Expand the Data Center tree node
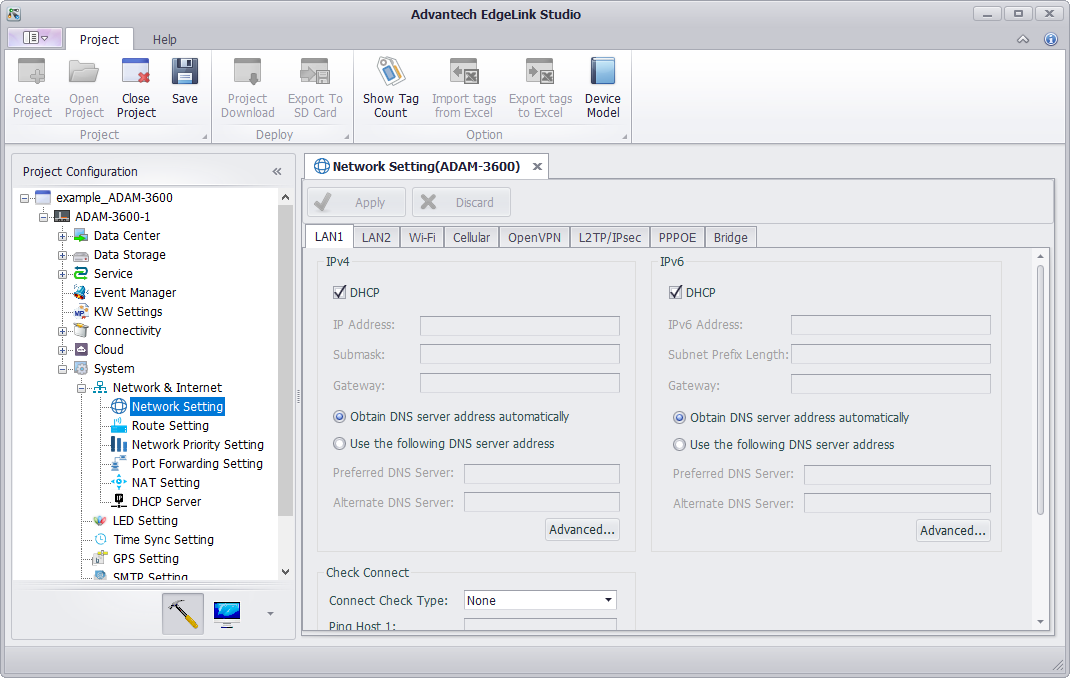This screenshot has height=678, width=1070. tap(63, 236)
